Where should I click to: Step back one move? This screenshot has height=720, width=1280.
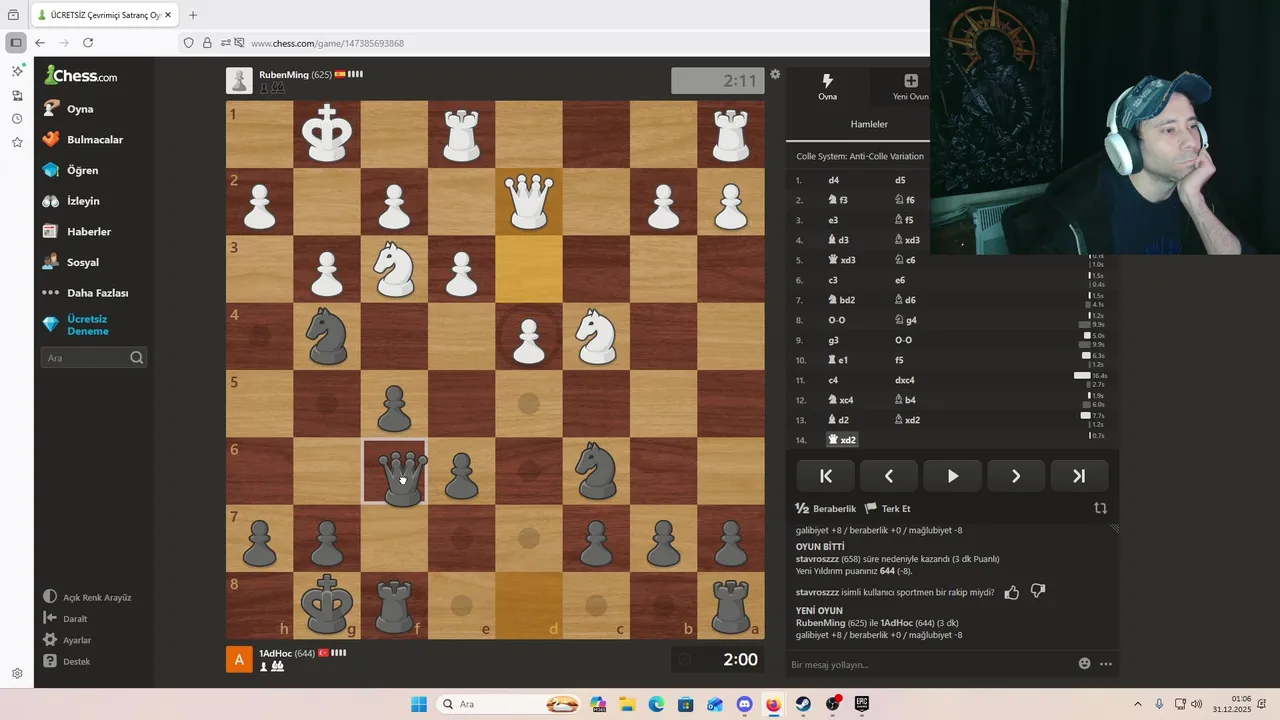[889, 476]
